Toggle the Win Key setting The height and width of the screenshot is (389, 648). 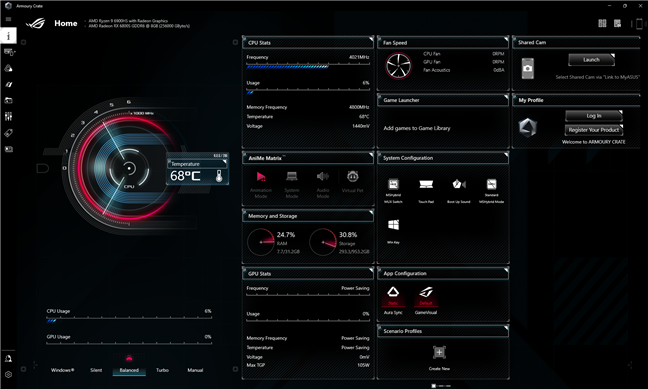click(x=393, y=231)
